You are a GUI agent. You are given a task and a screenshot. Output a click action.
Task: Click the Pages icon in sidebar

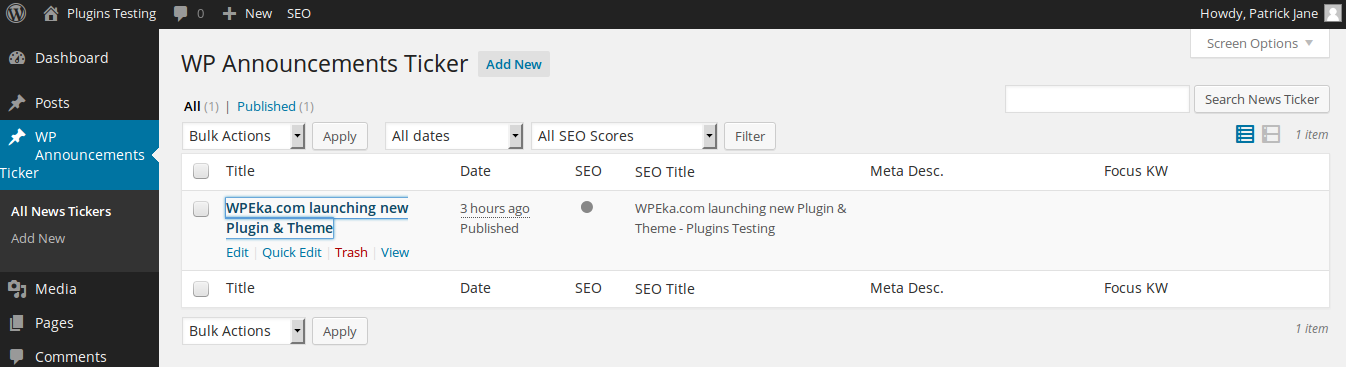17,323
